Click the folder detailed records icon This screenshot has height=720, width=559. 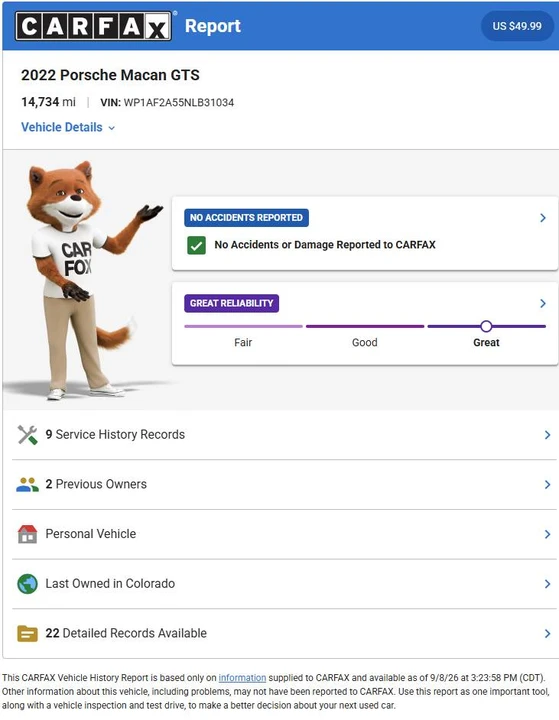coord(28,633)
